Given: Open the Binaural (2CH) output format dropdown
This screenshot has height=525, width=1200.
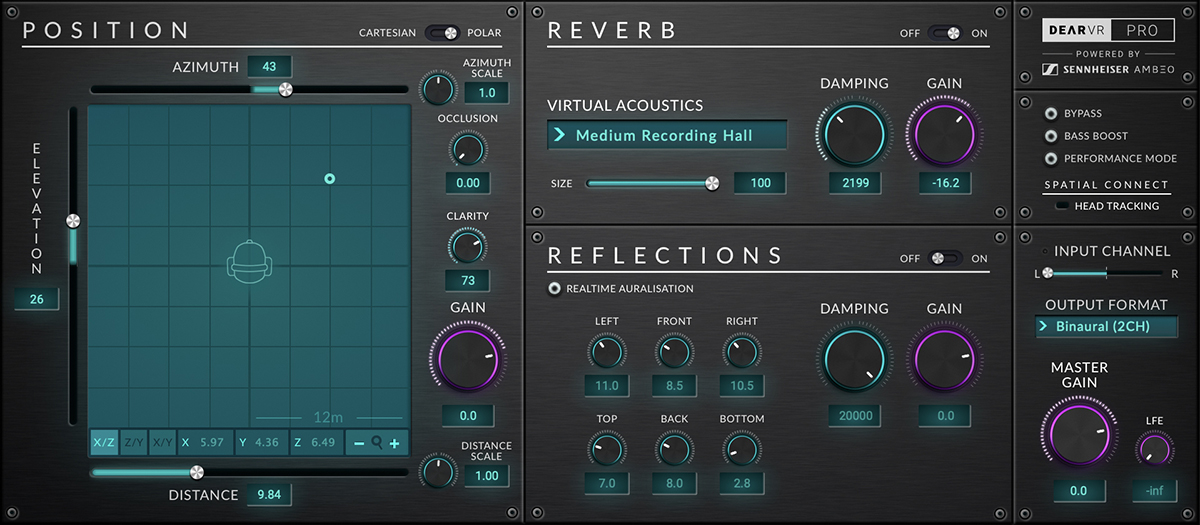Looking at the screenshot, I should point(1106,326).
